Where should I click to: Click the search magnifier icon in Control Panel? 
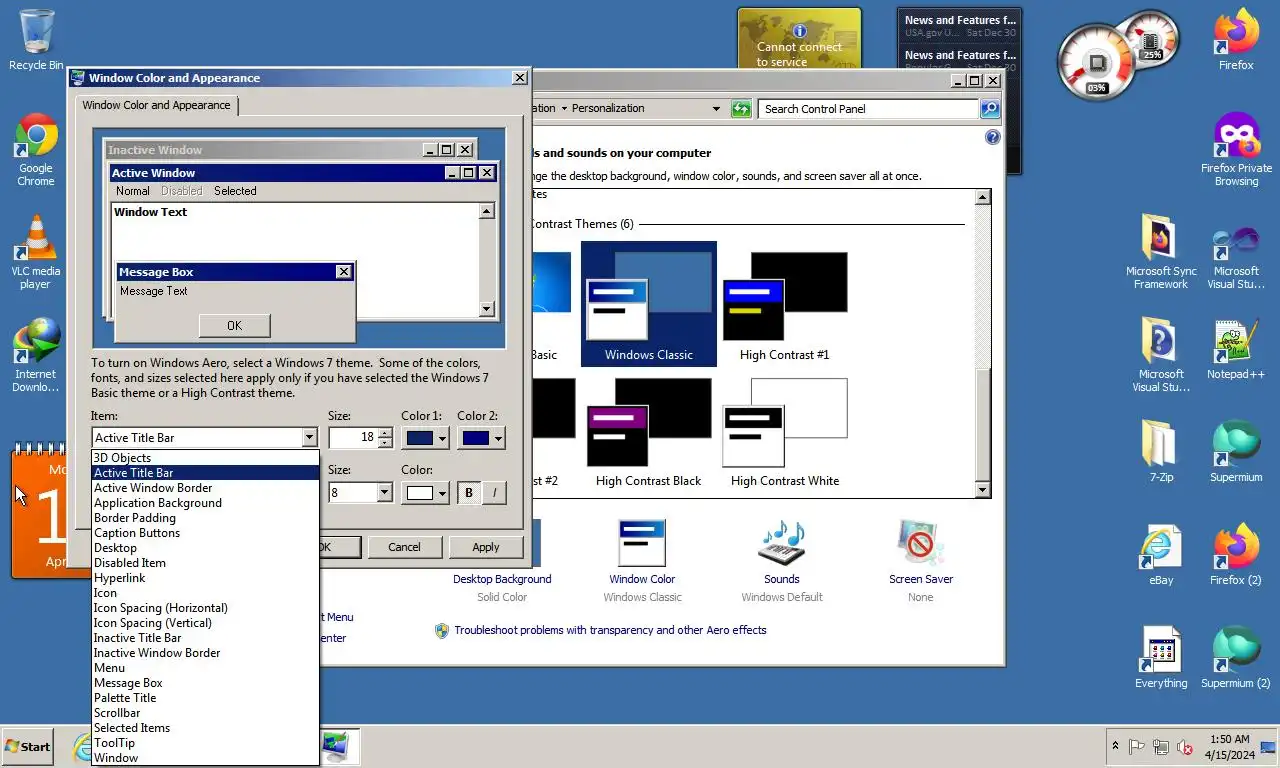click(x=989, y=108)
